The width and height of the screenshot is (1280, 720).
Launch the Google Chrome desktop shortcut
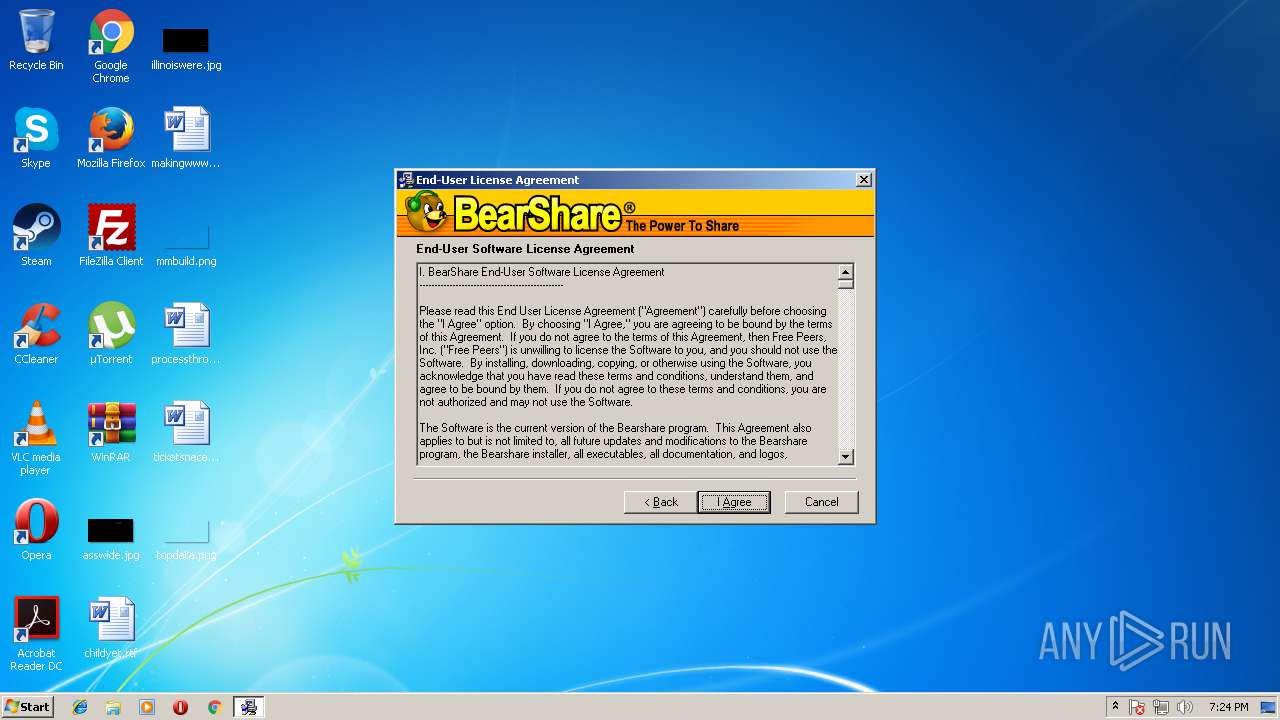(x=111, y=45)
